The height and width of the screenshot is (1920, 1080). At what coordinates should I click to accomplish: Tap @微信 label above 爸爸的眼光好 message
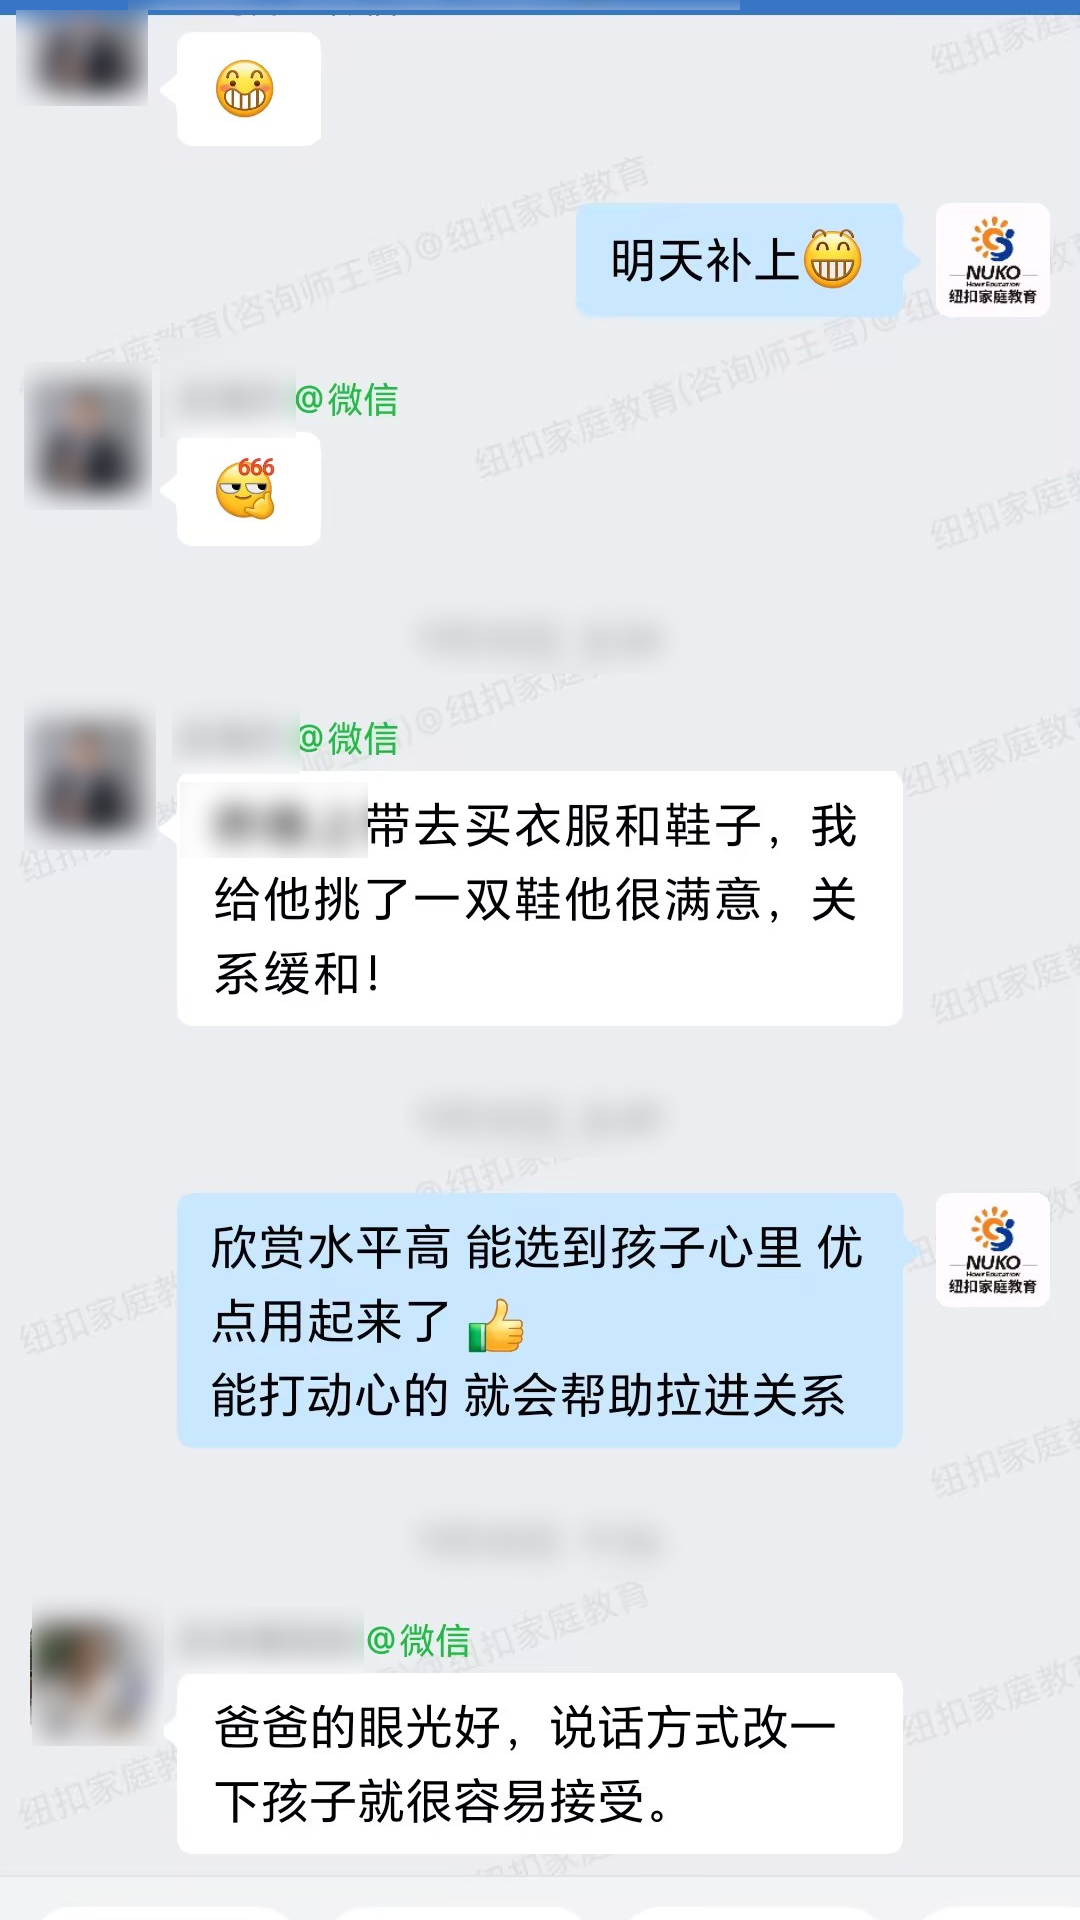(x=418, y=1641)
